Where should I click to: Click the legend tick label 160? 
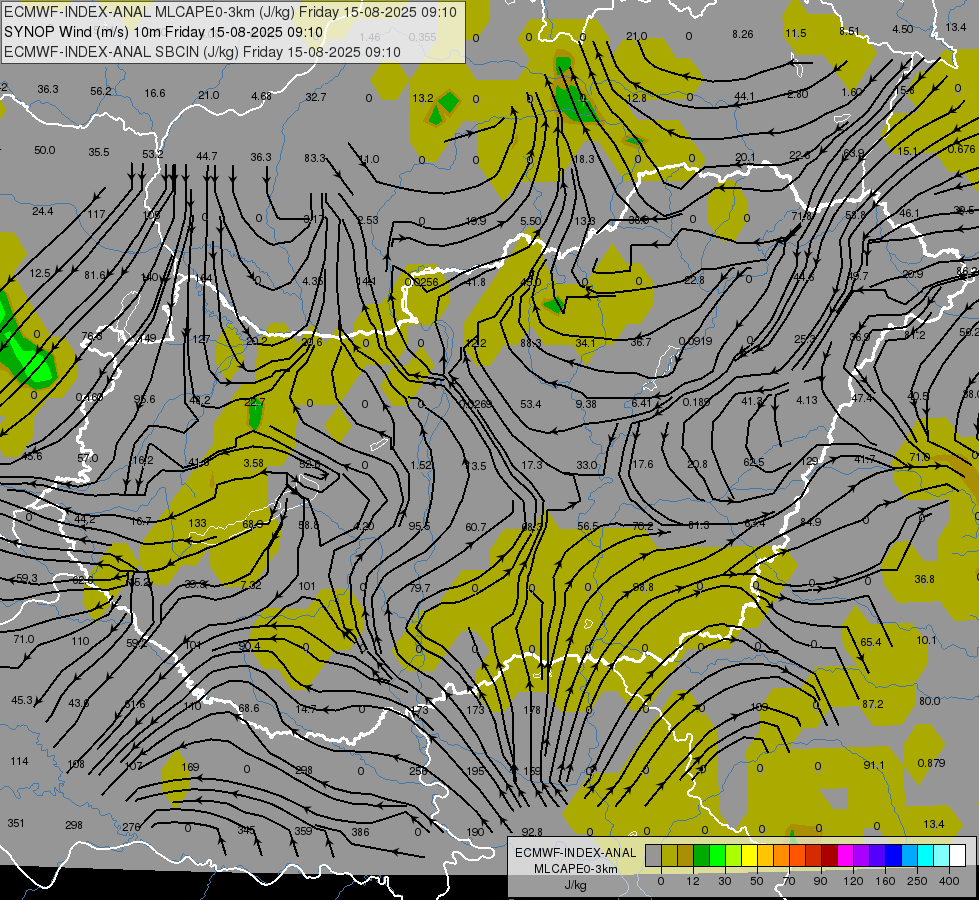885,881
